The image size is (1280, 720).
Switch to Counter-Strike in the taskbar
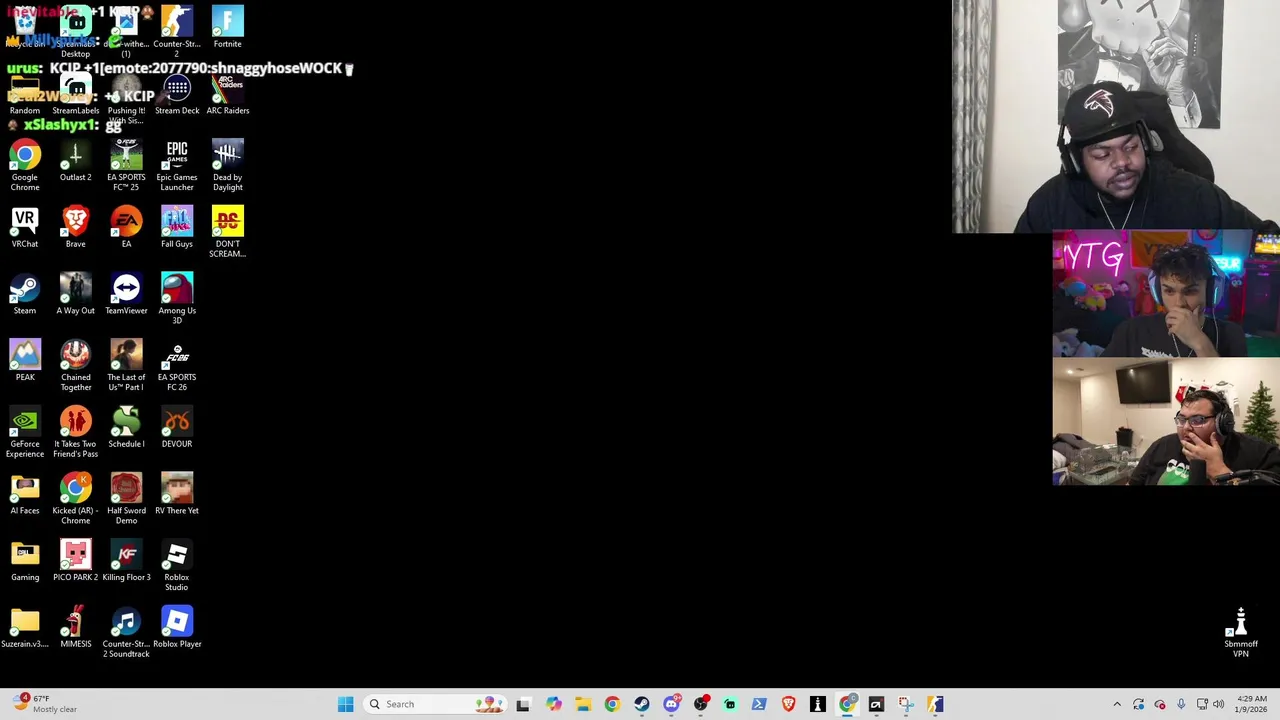tap(935, 704)
